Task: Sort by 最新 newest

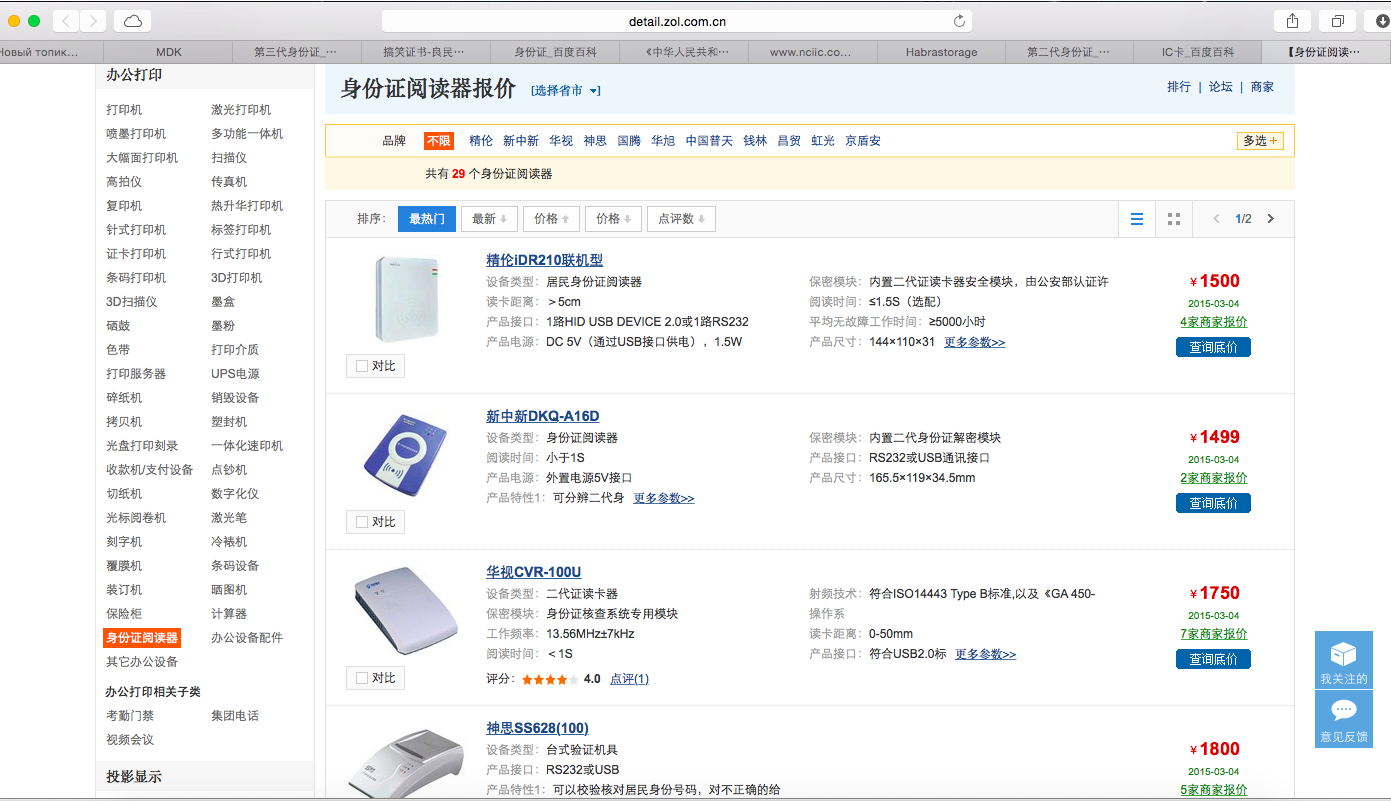Action: pyautogui.click(x=489, y=219)
